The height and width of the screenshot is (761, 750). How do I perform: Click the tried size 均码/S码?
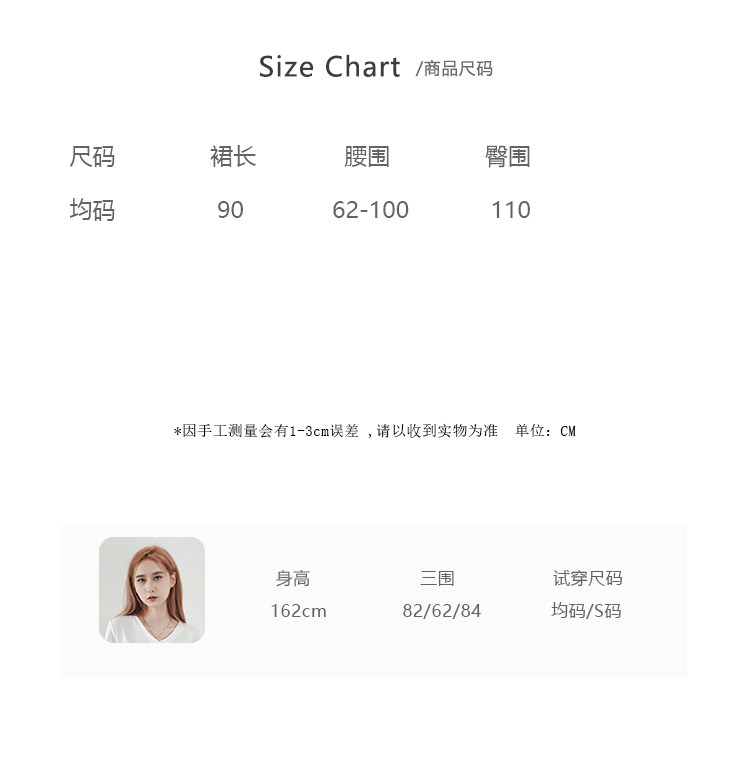point(586,611)
